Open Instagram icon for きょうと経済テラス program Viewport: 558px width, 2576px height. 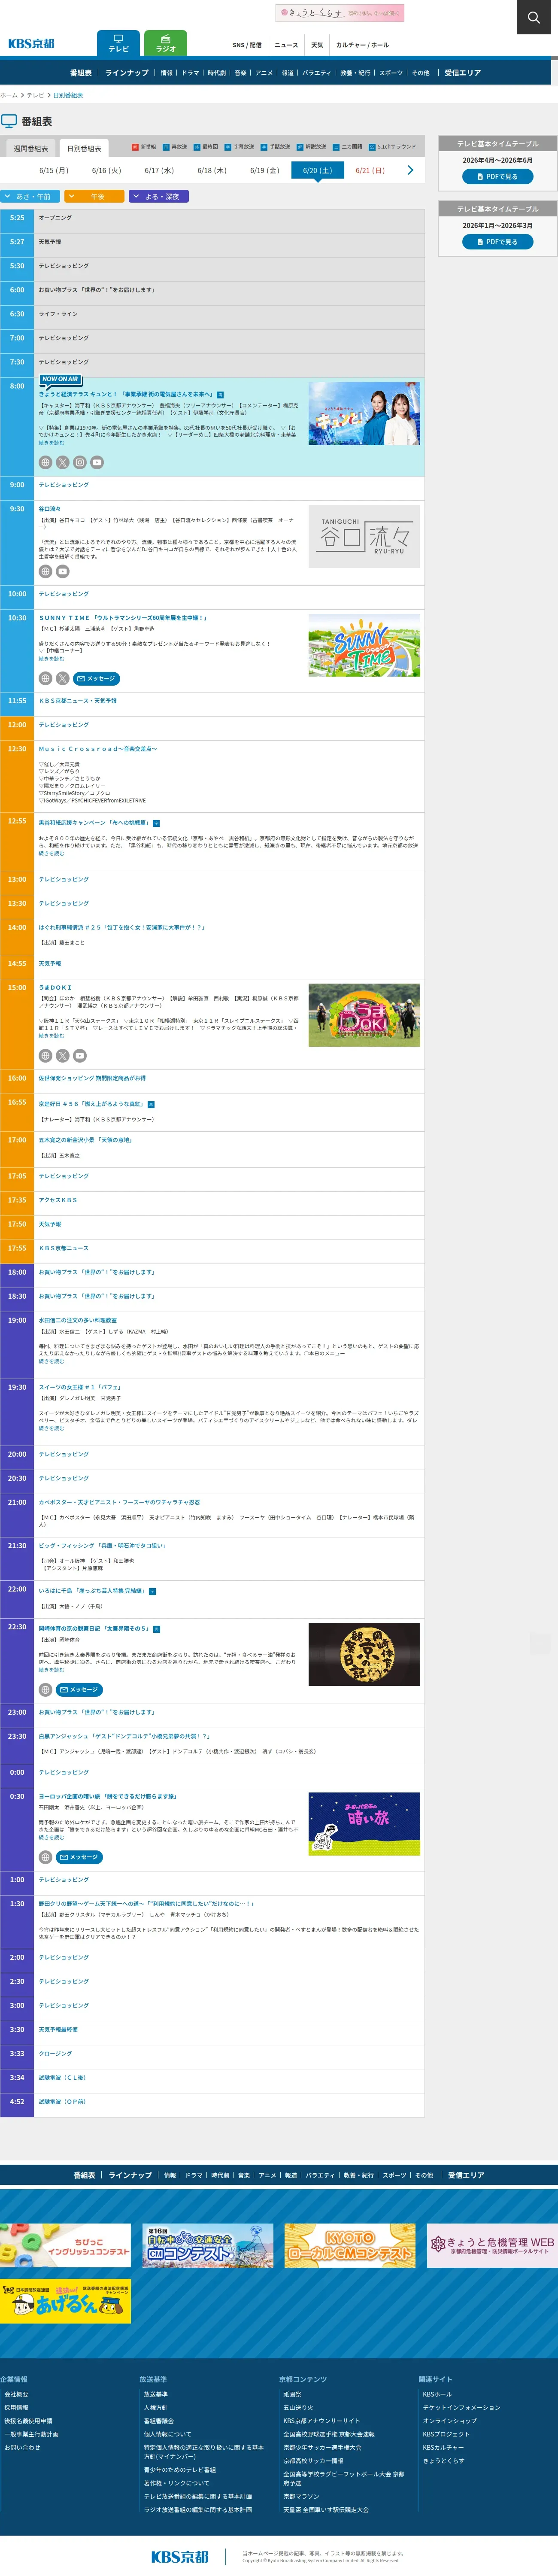(x=79, y=462)
